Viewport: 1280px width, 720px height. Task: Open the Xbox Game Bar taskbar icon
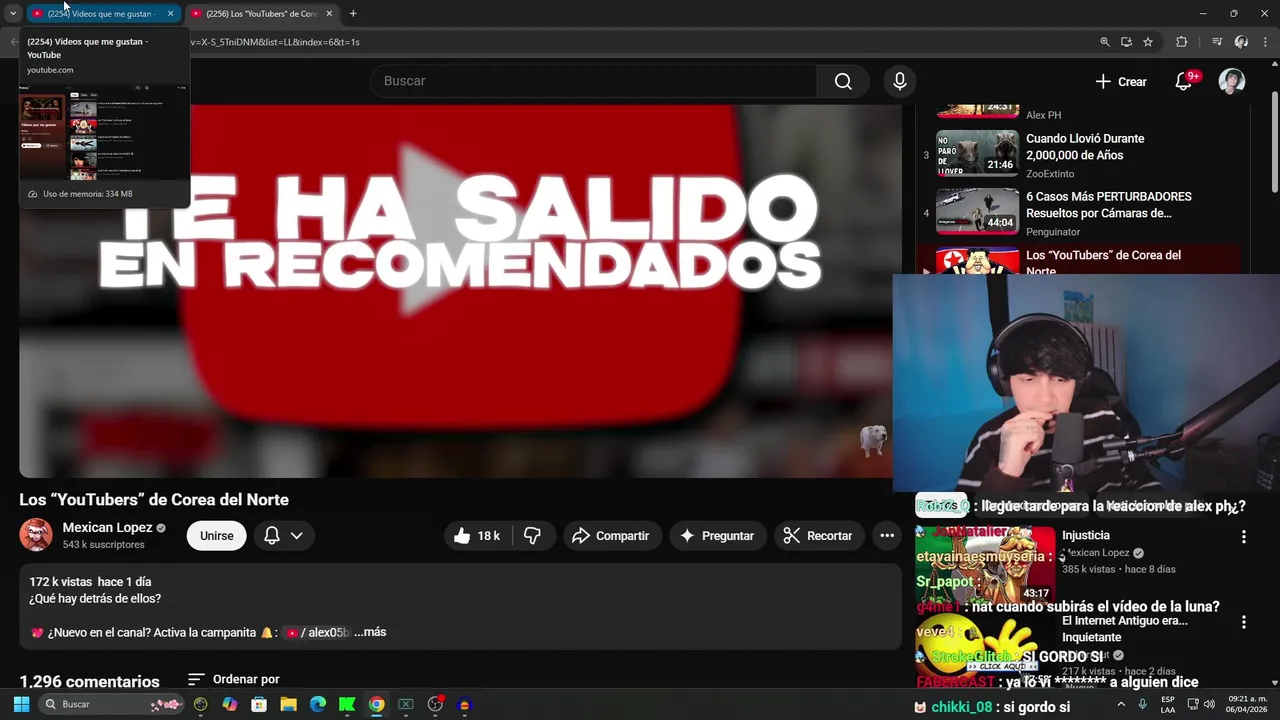pyautogui.click(x=405, y=704)
